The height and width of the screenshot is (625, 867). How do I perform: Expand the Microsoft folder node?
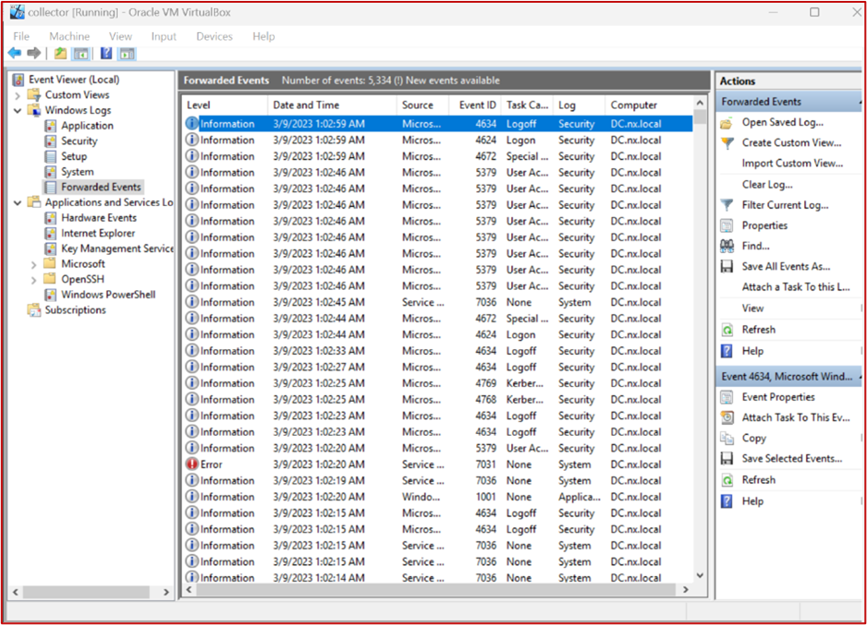click(x=34, y=264)
